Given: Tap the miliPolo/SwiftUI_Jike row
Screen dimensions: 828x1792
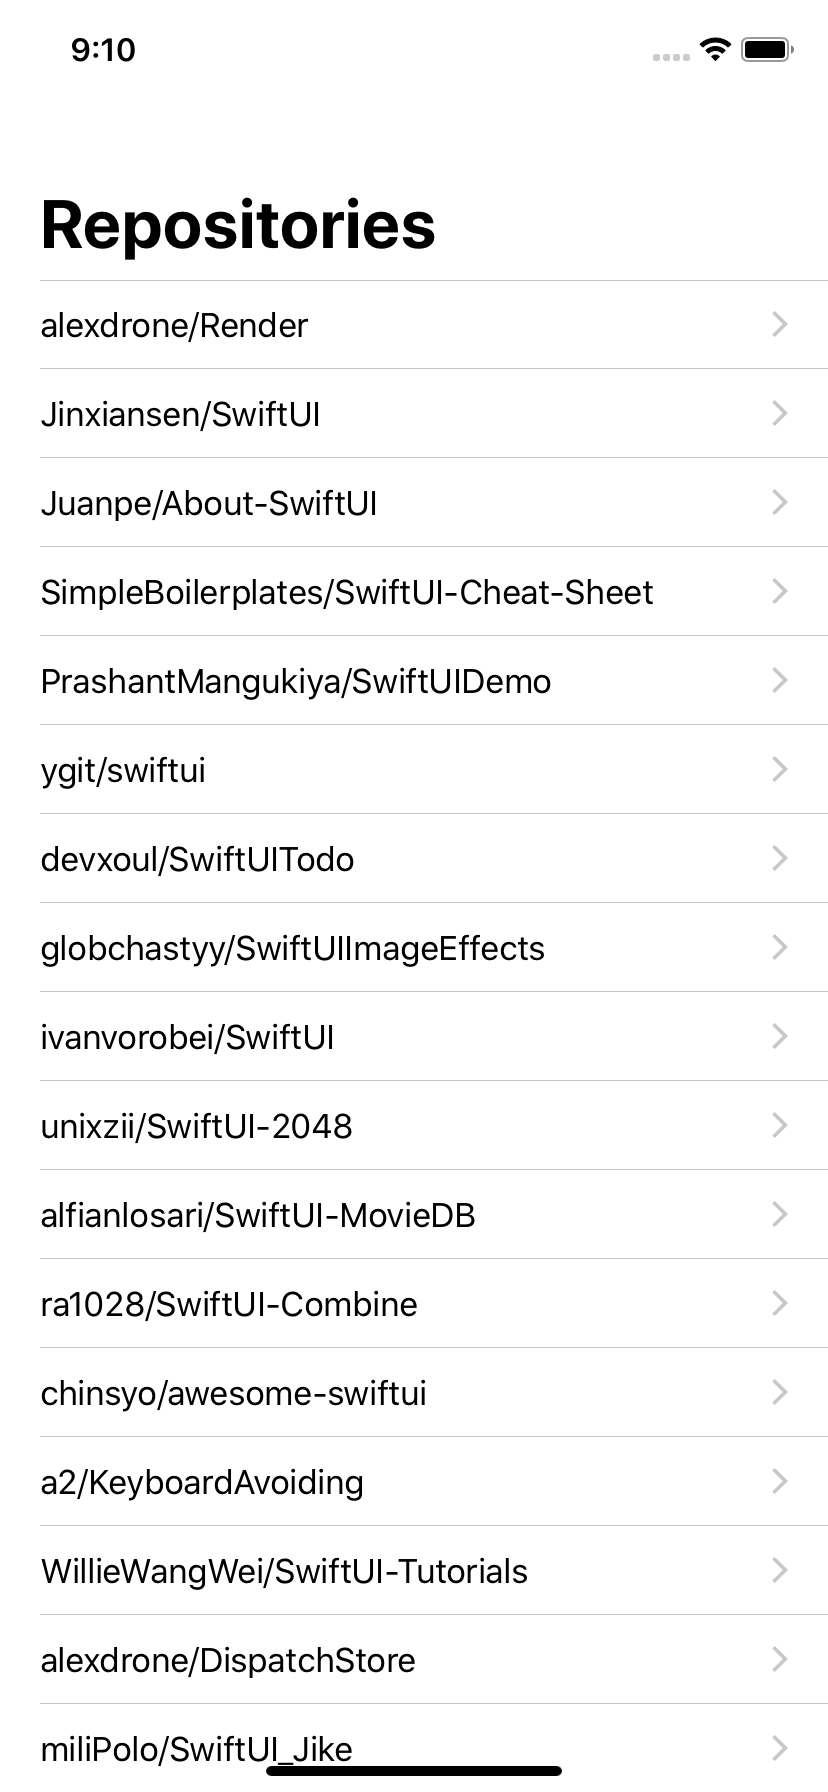Looking at the screenshot, I should pyautogui.click(x=197, y=1745).
